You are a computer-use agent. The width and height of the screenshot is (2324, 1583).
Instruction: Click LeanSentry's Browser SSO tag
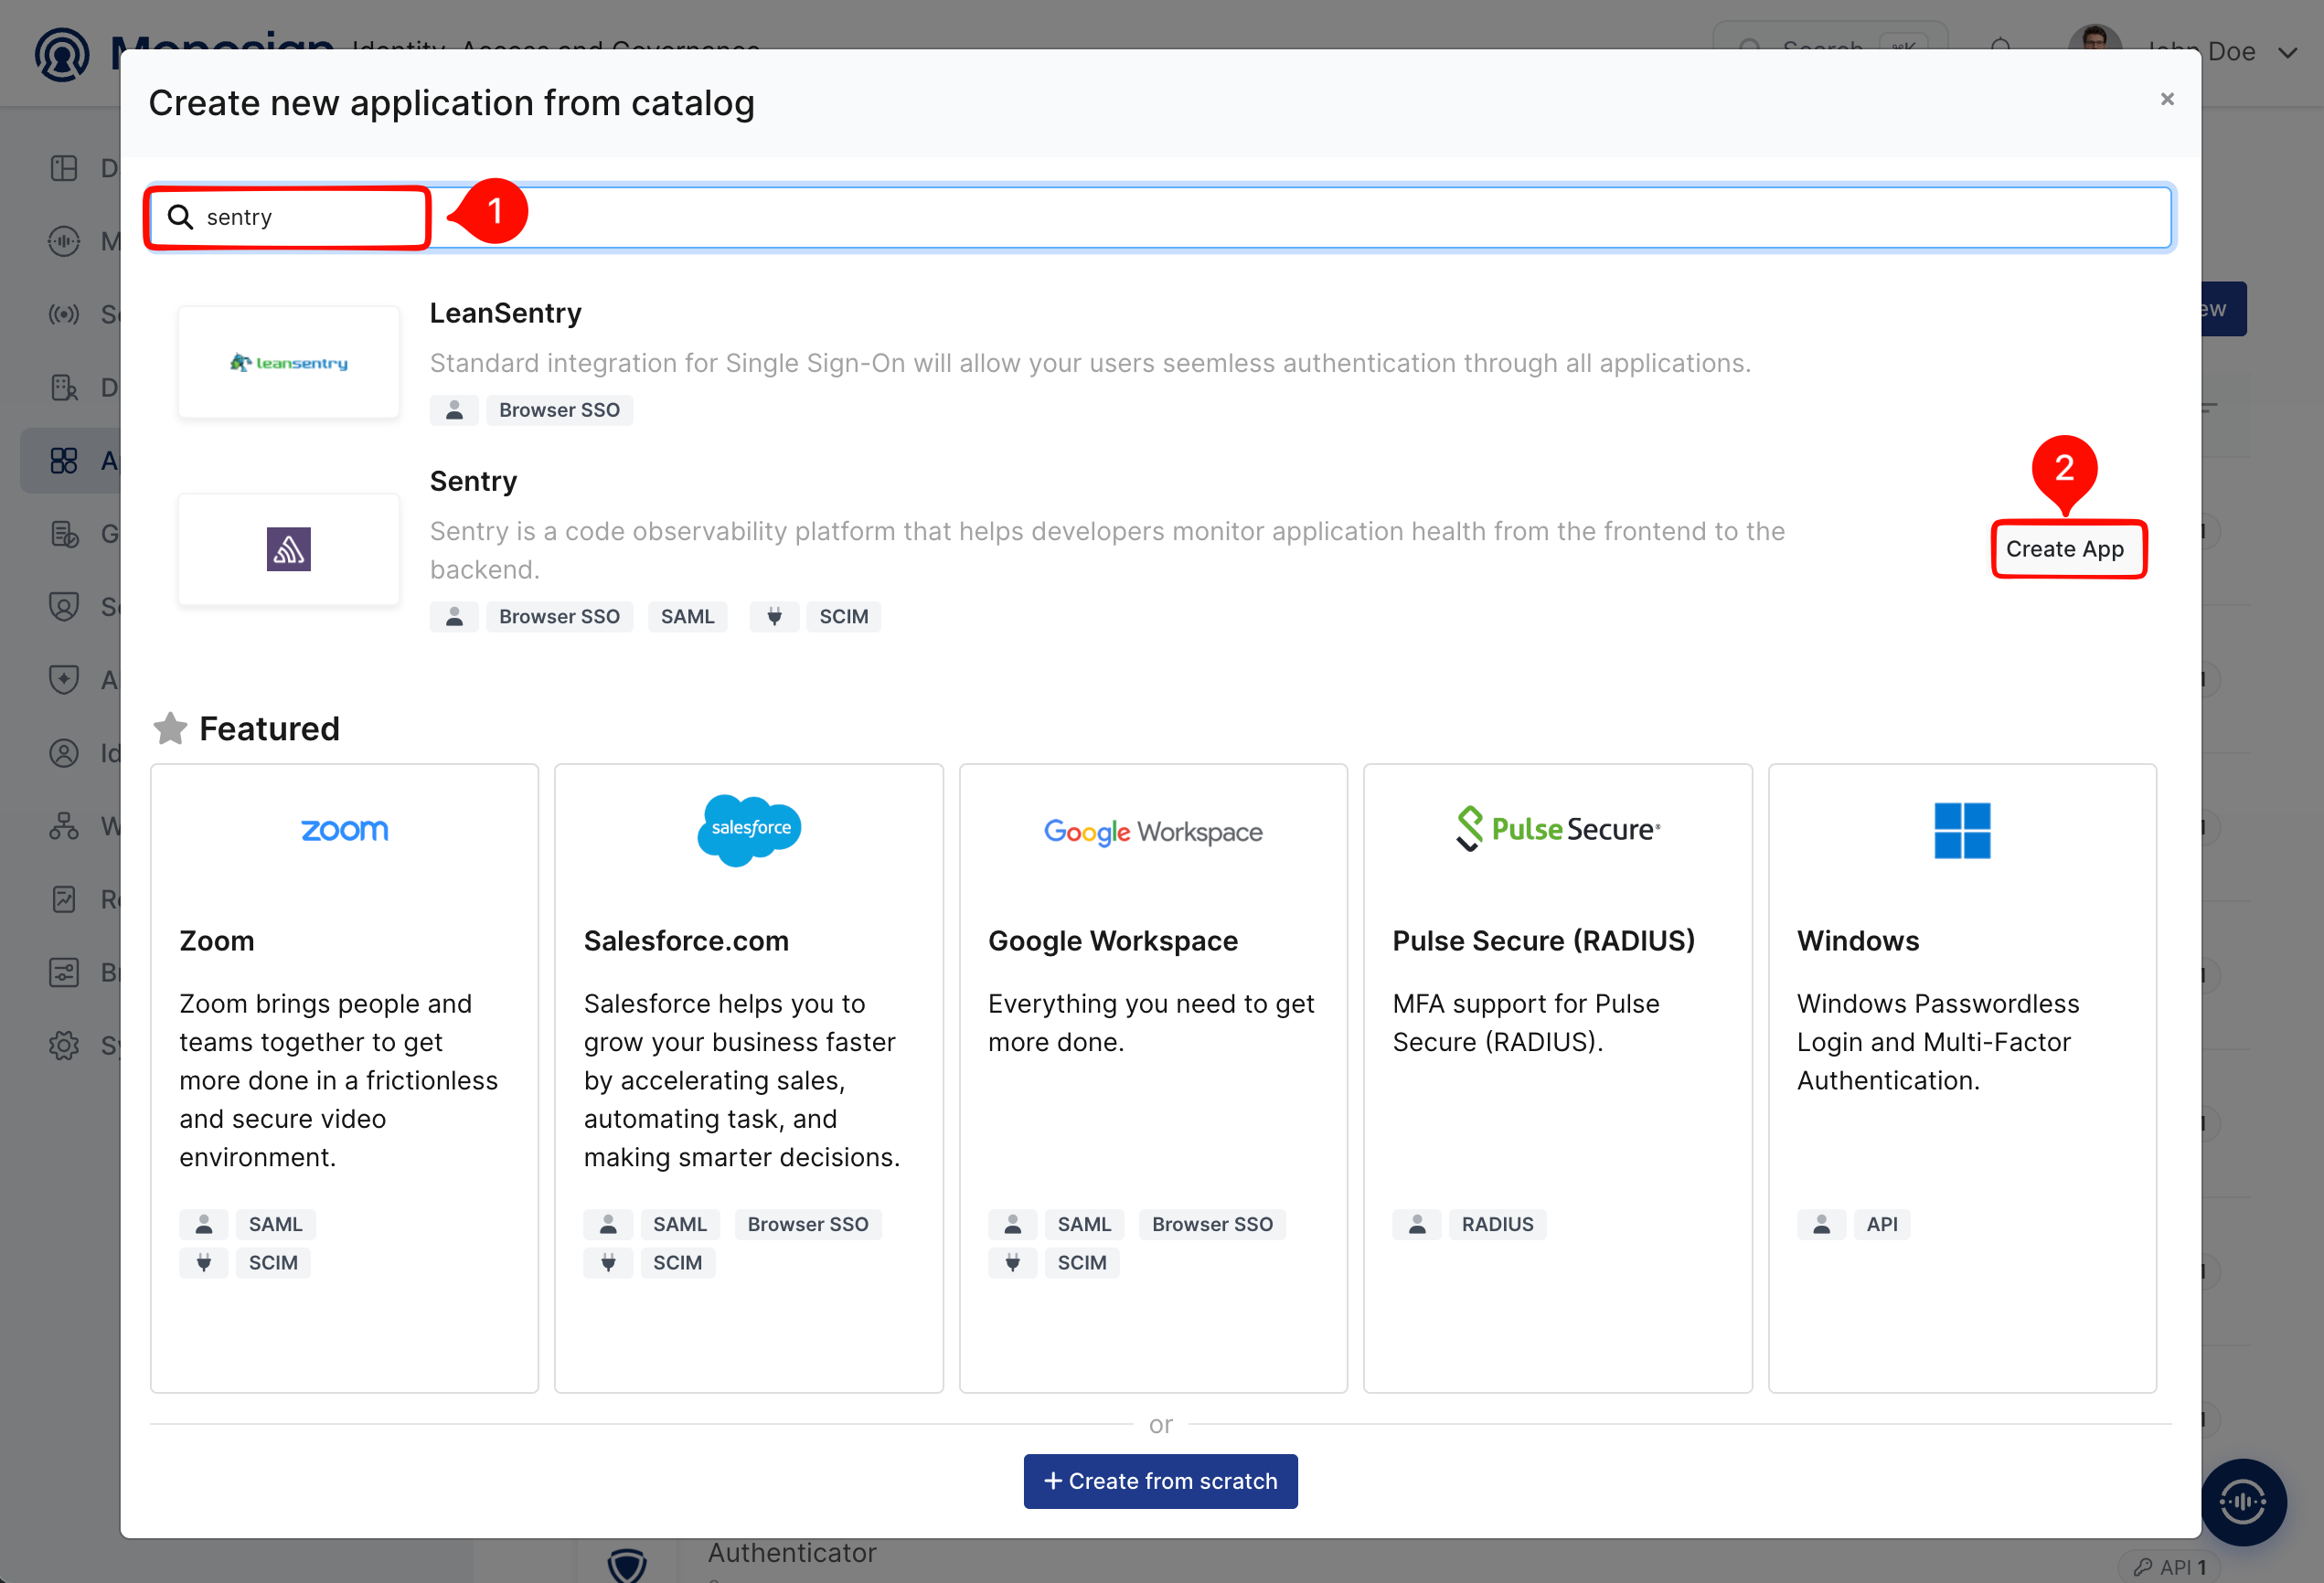pyautogui.click(x=559, y=410)
